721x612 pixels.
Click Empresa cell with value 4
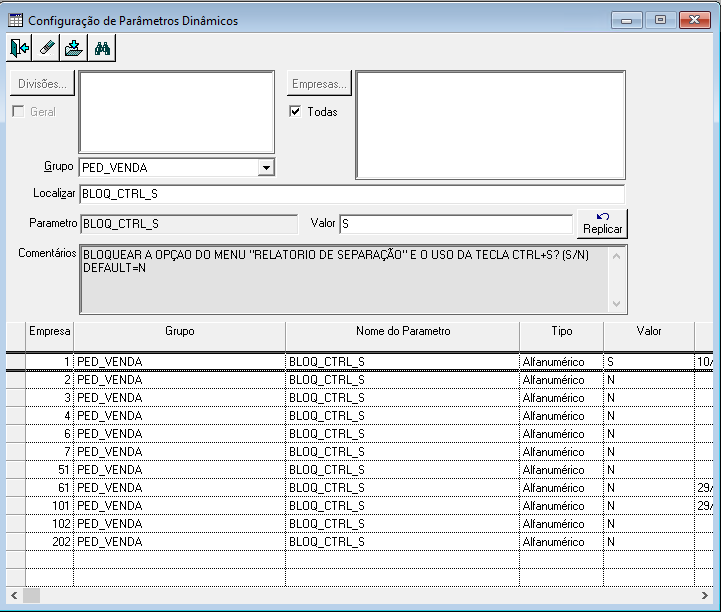pos(50,416)
